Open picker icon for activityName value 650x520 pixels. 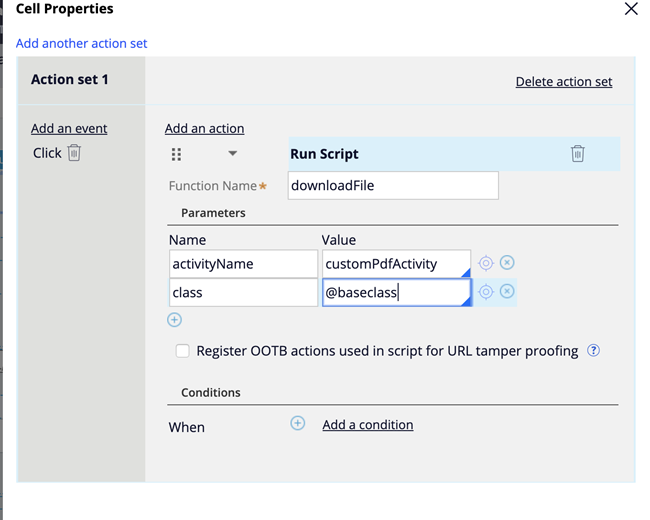click(486, 263)
